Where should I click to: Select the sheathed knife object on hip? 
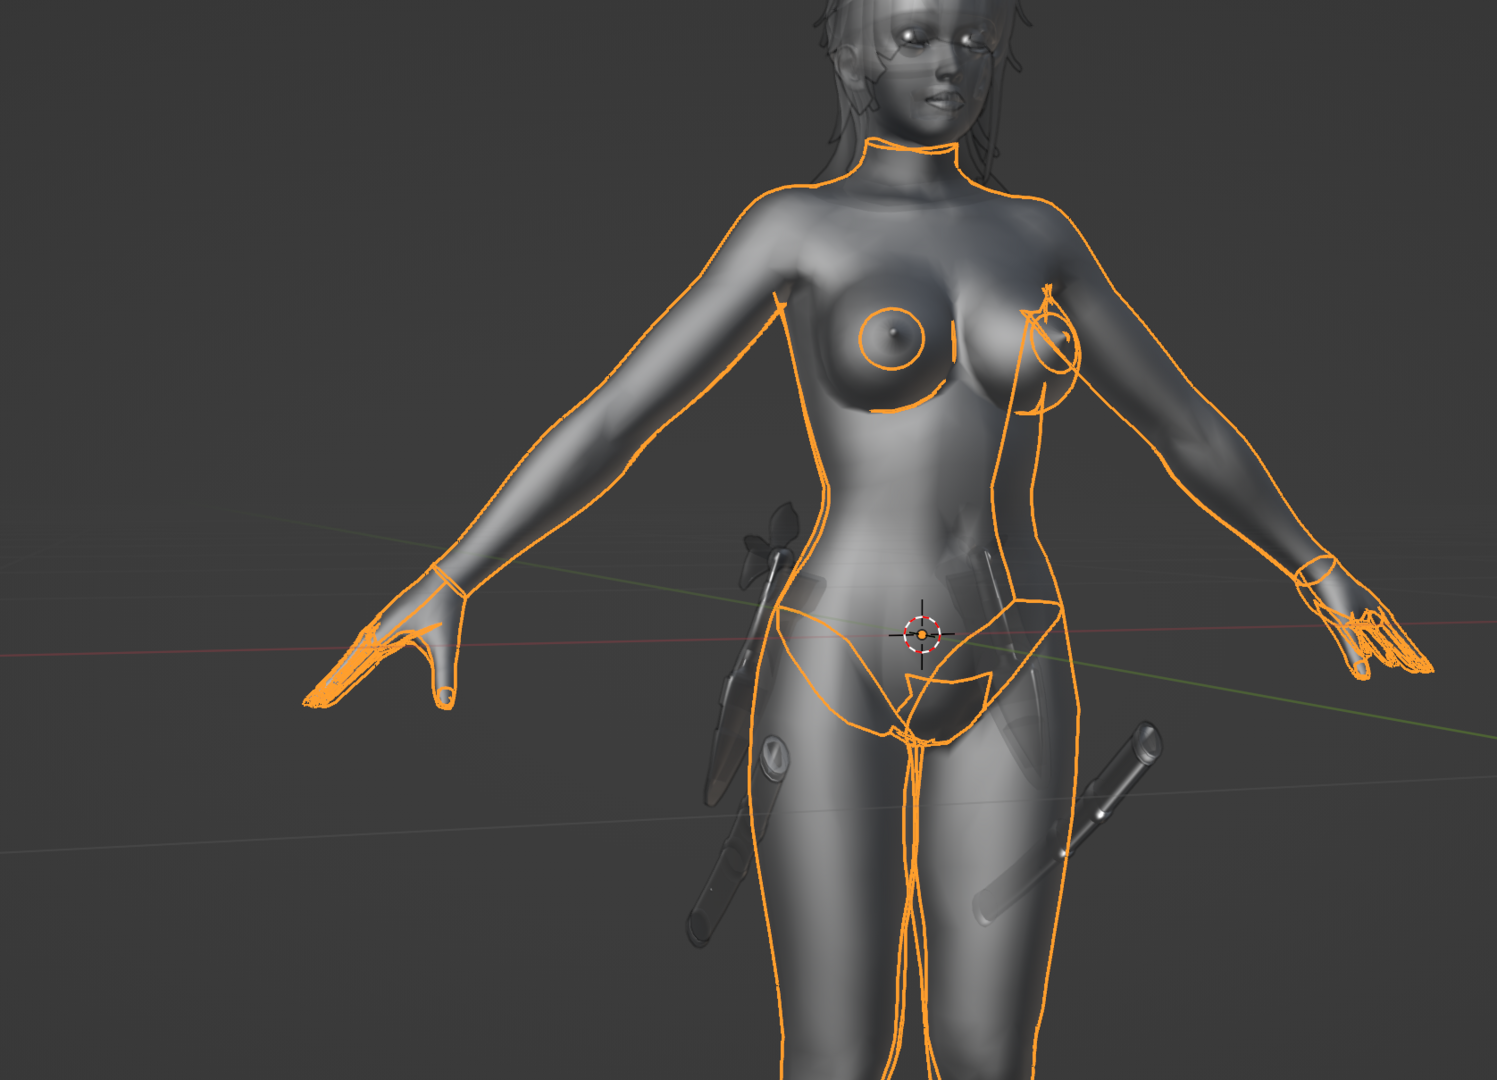click(x=744, y=680)
